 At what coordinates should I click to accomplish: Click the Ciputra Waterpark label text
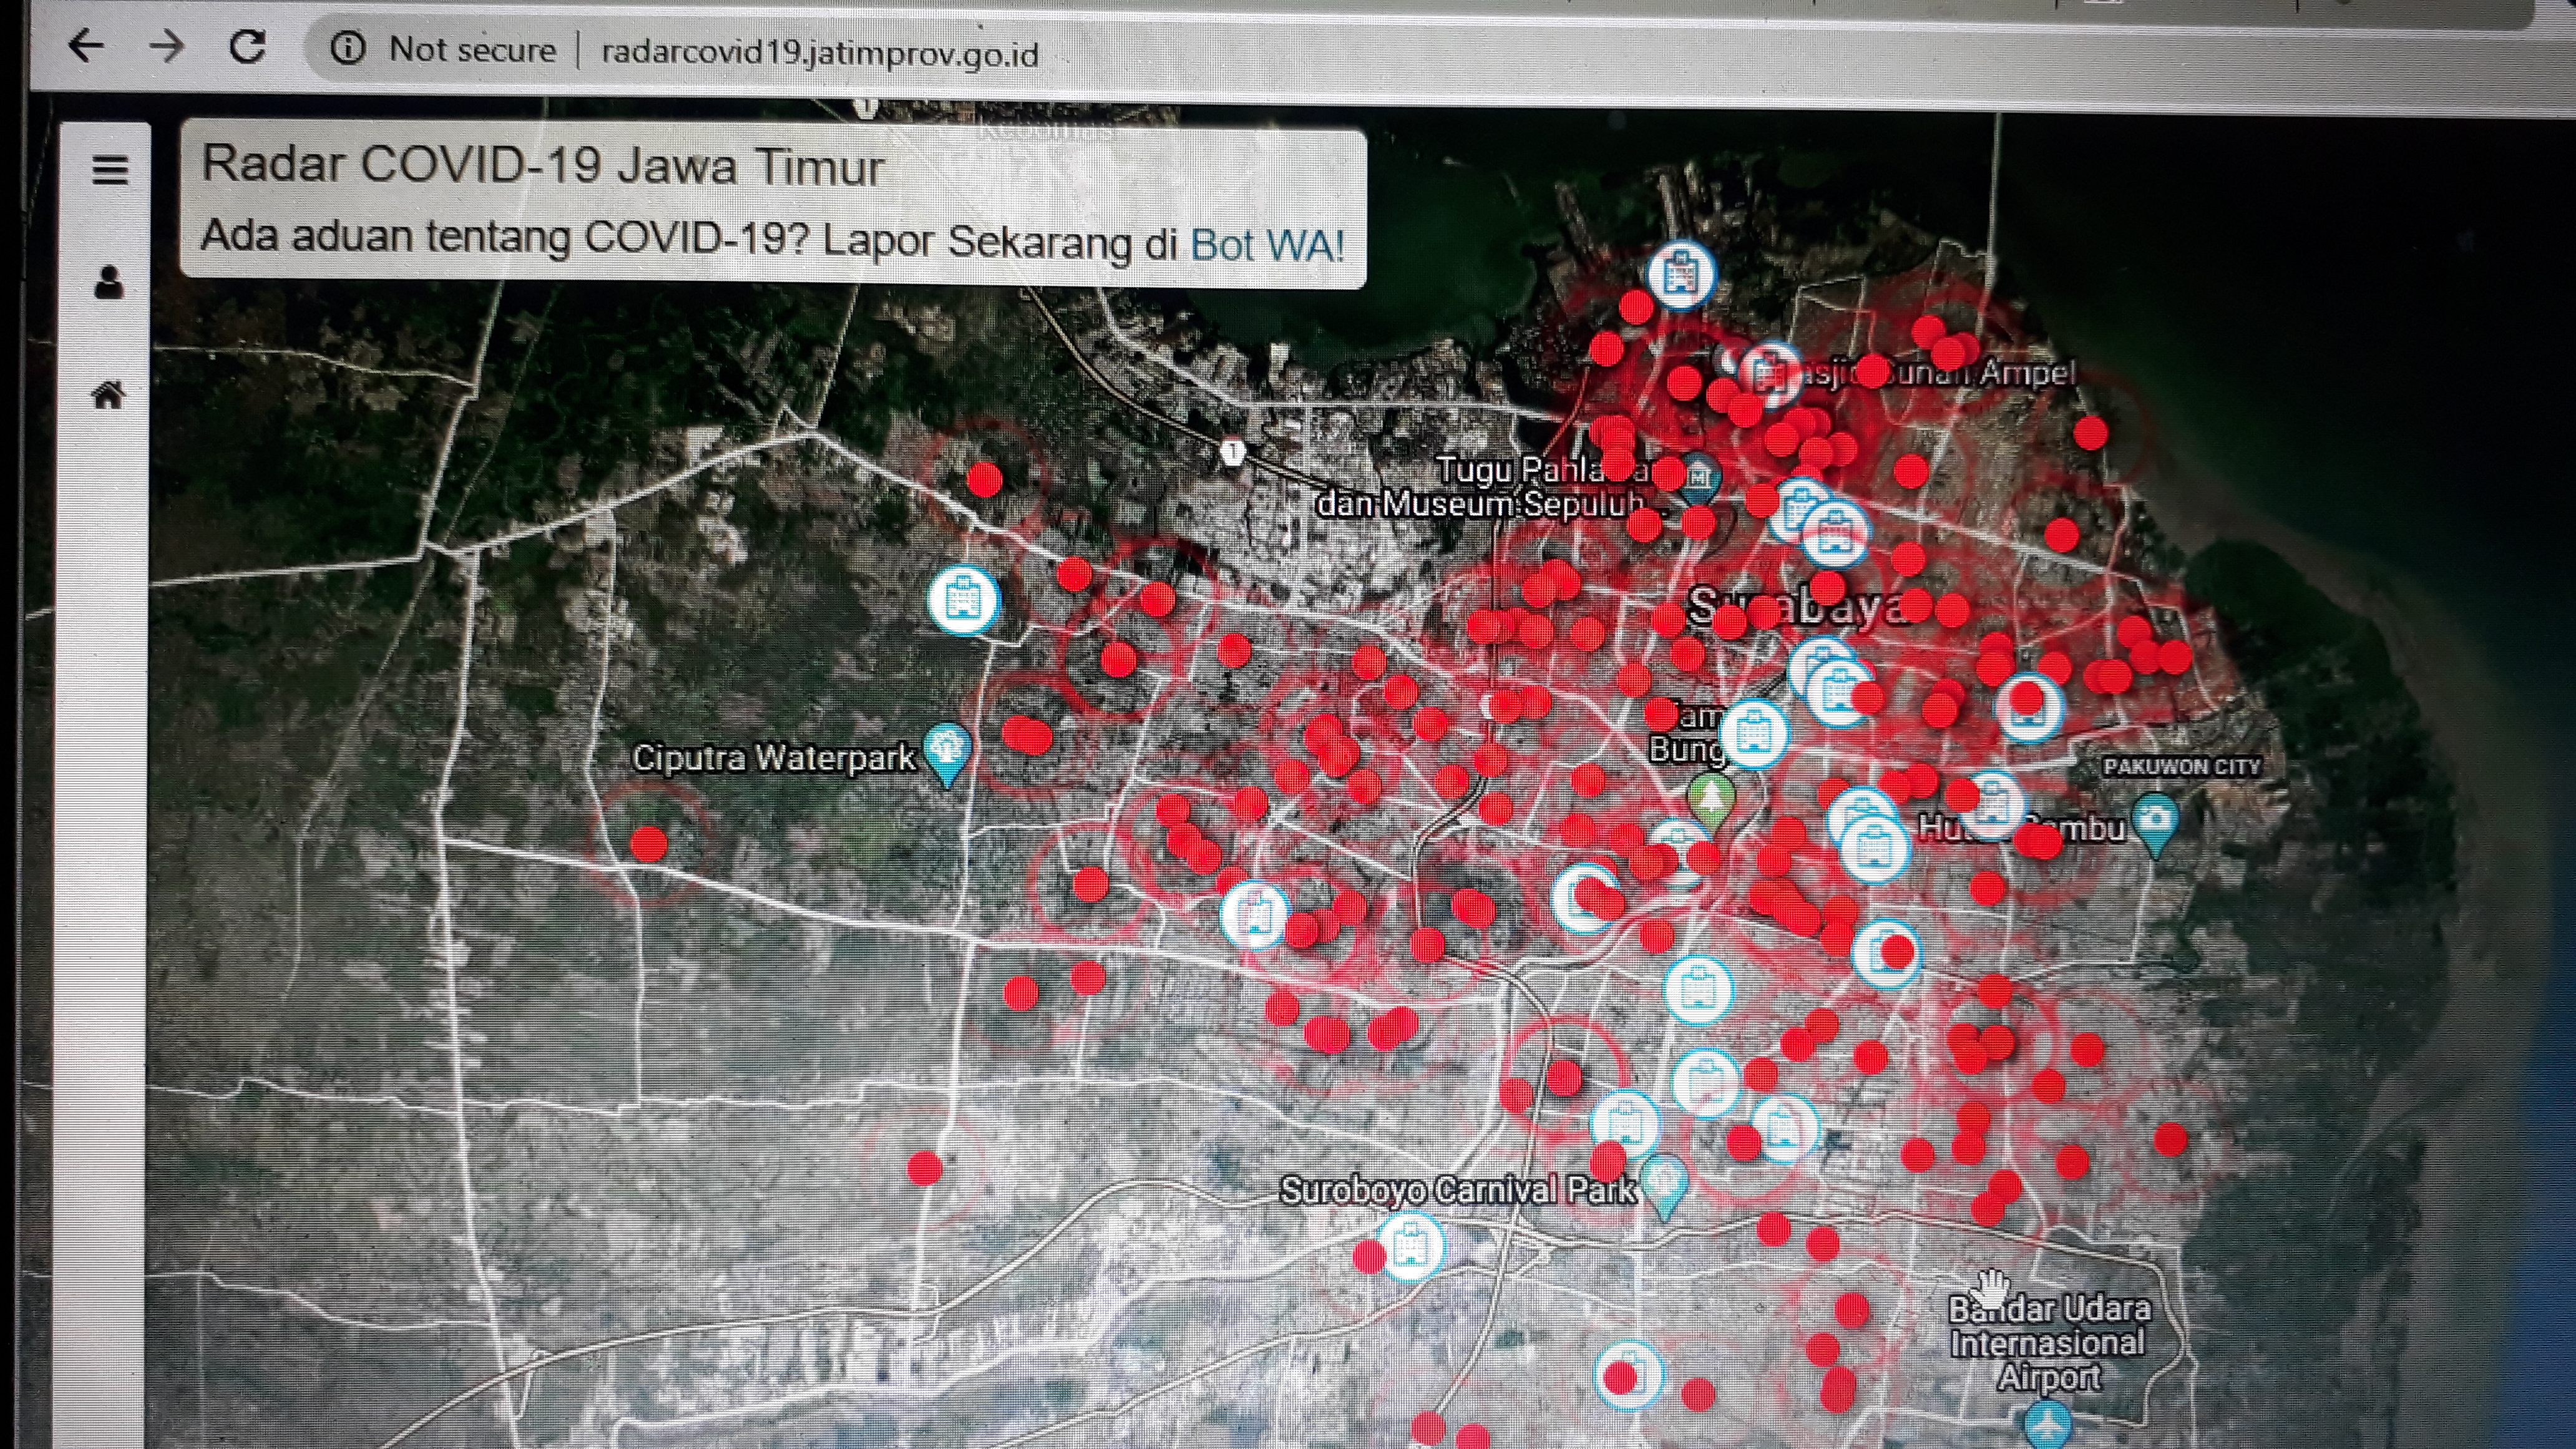pyautogui.click(x=773, y=757)
